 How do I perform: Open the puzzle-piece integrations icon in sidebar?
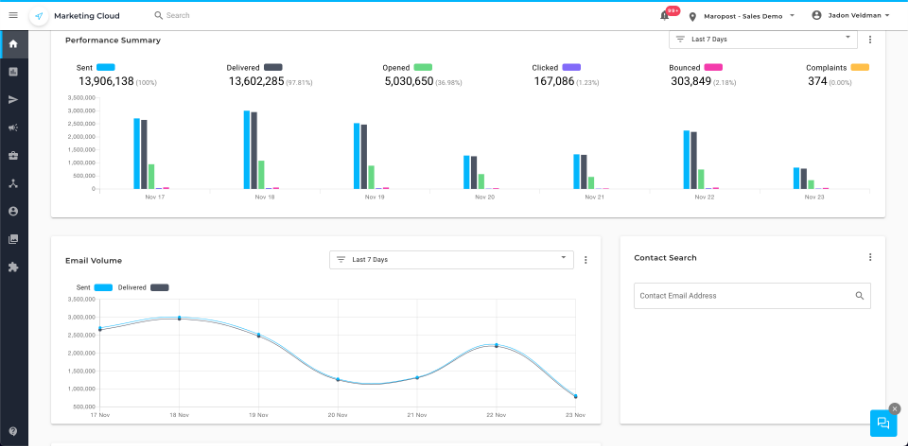pos(13,267)
